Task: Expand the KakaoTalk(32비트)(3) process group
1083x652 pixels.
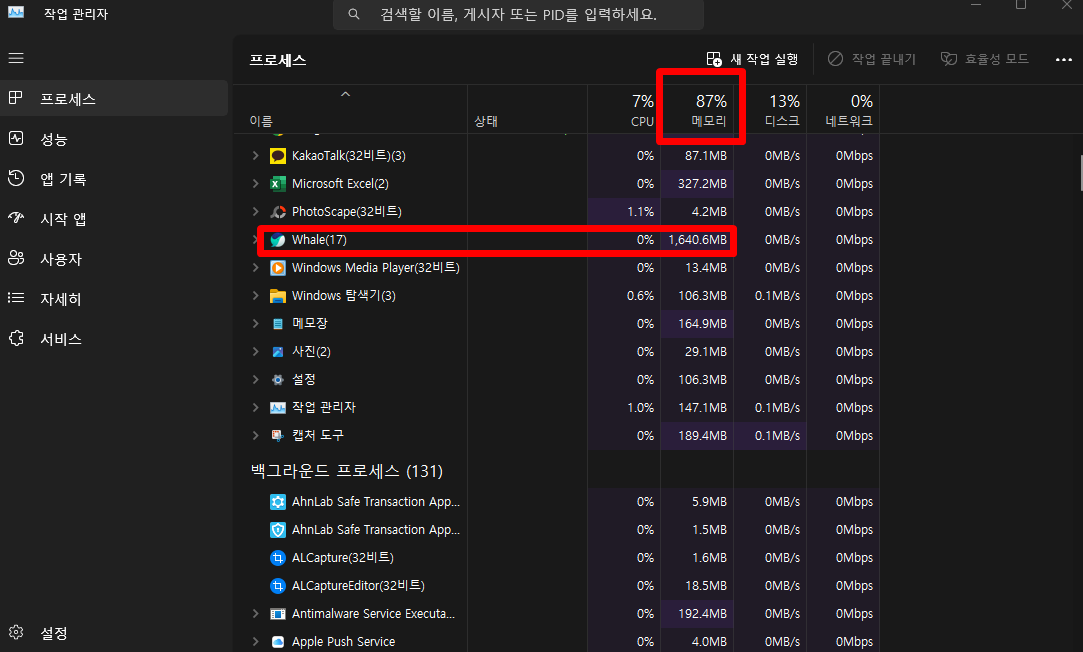Action: 256,156
